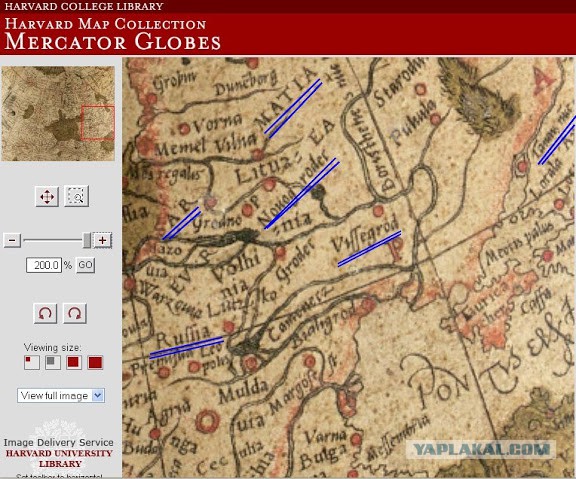Select the pan move tool icon
The image size is (576, 479).
47,196
